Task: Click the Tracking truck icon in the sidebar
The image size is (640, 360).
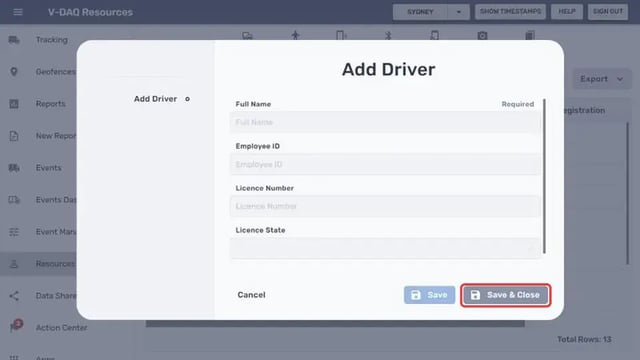Action: click(x=14, y=40)
